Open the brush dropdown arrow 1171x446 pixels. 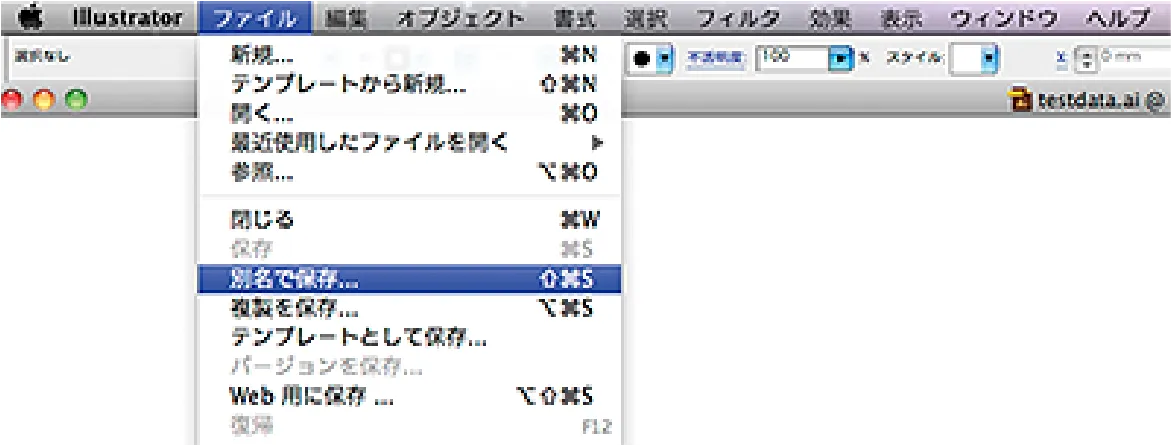(x=665, y=58)
